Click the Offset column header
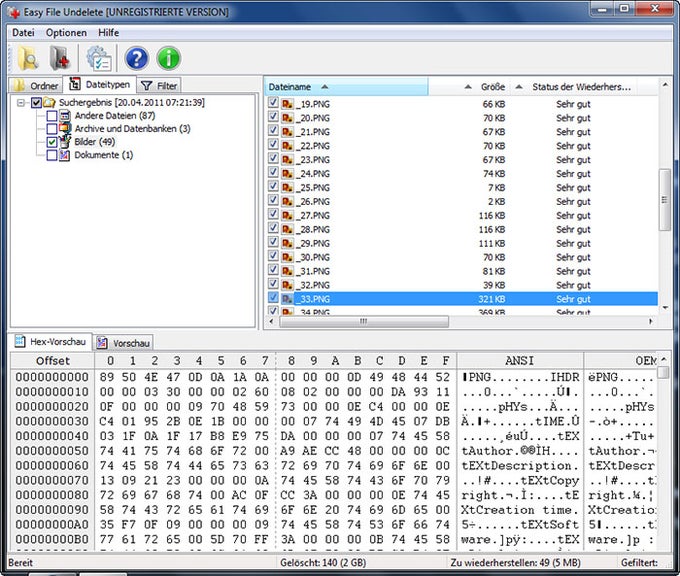 click(52, 361)
